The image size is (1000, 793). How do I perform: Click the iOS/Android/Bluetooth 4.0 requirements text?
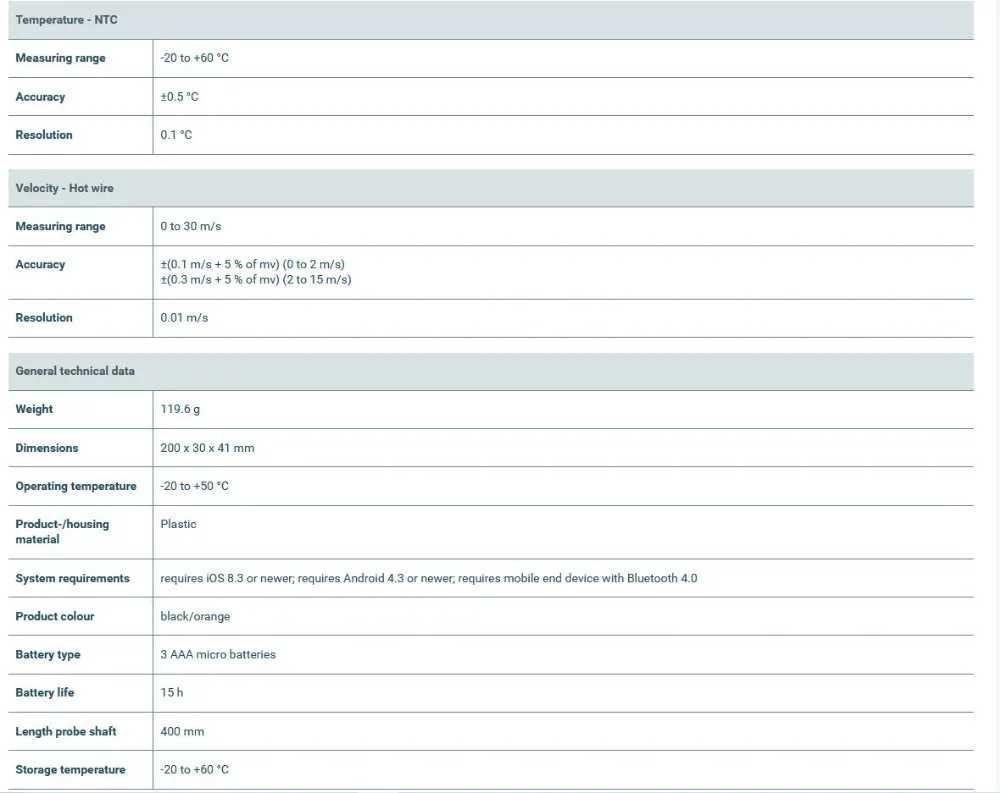point(429,579)
